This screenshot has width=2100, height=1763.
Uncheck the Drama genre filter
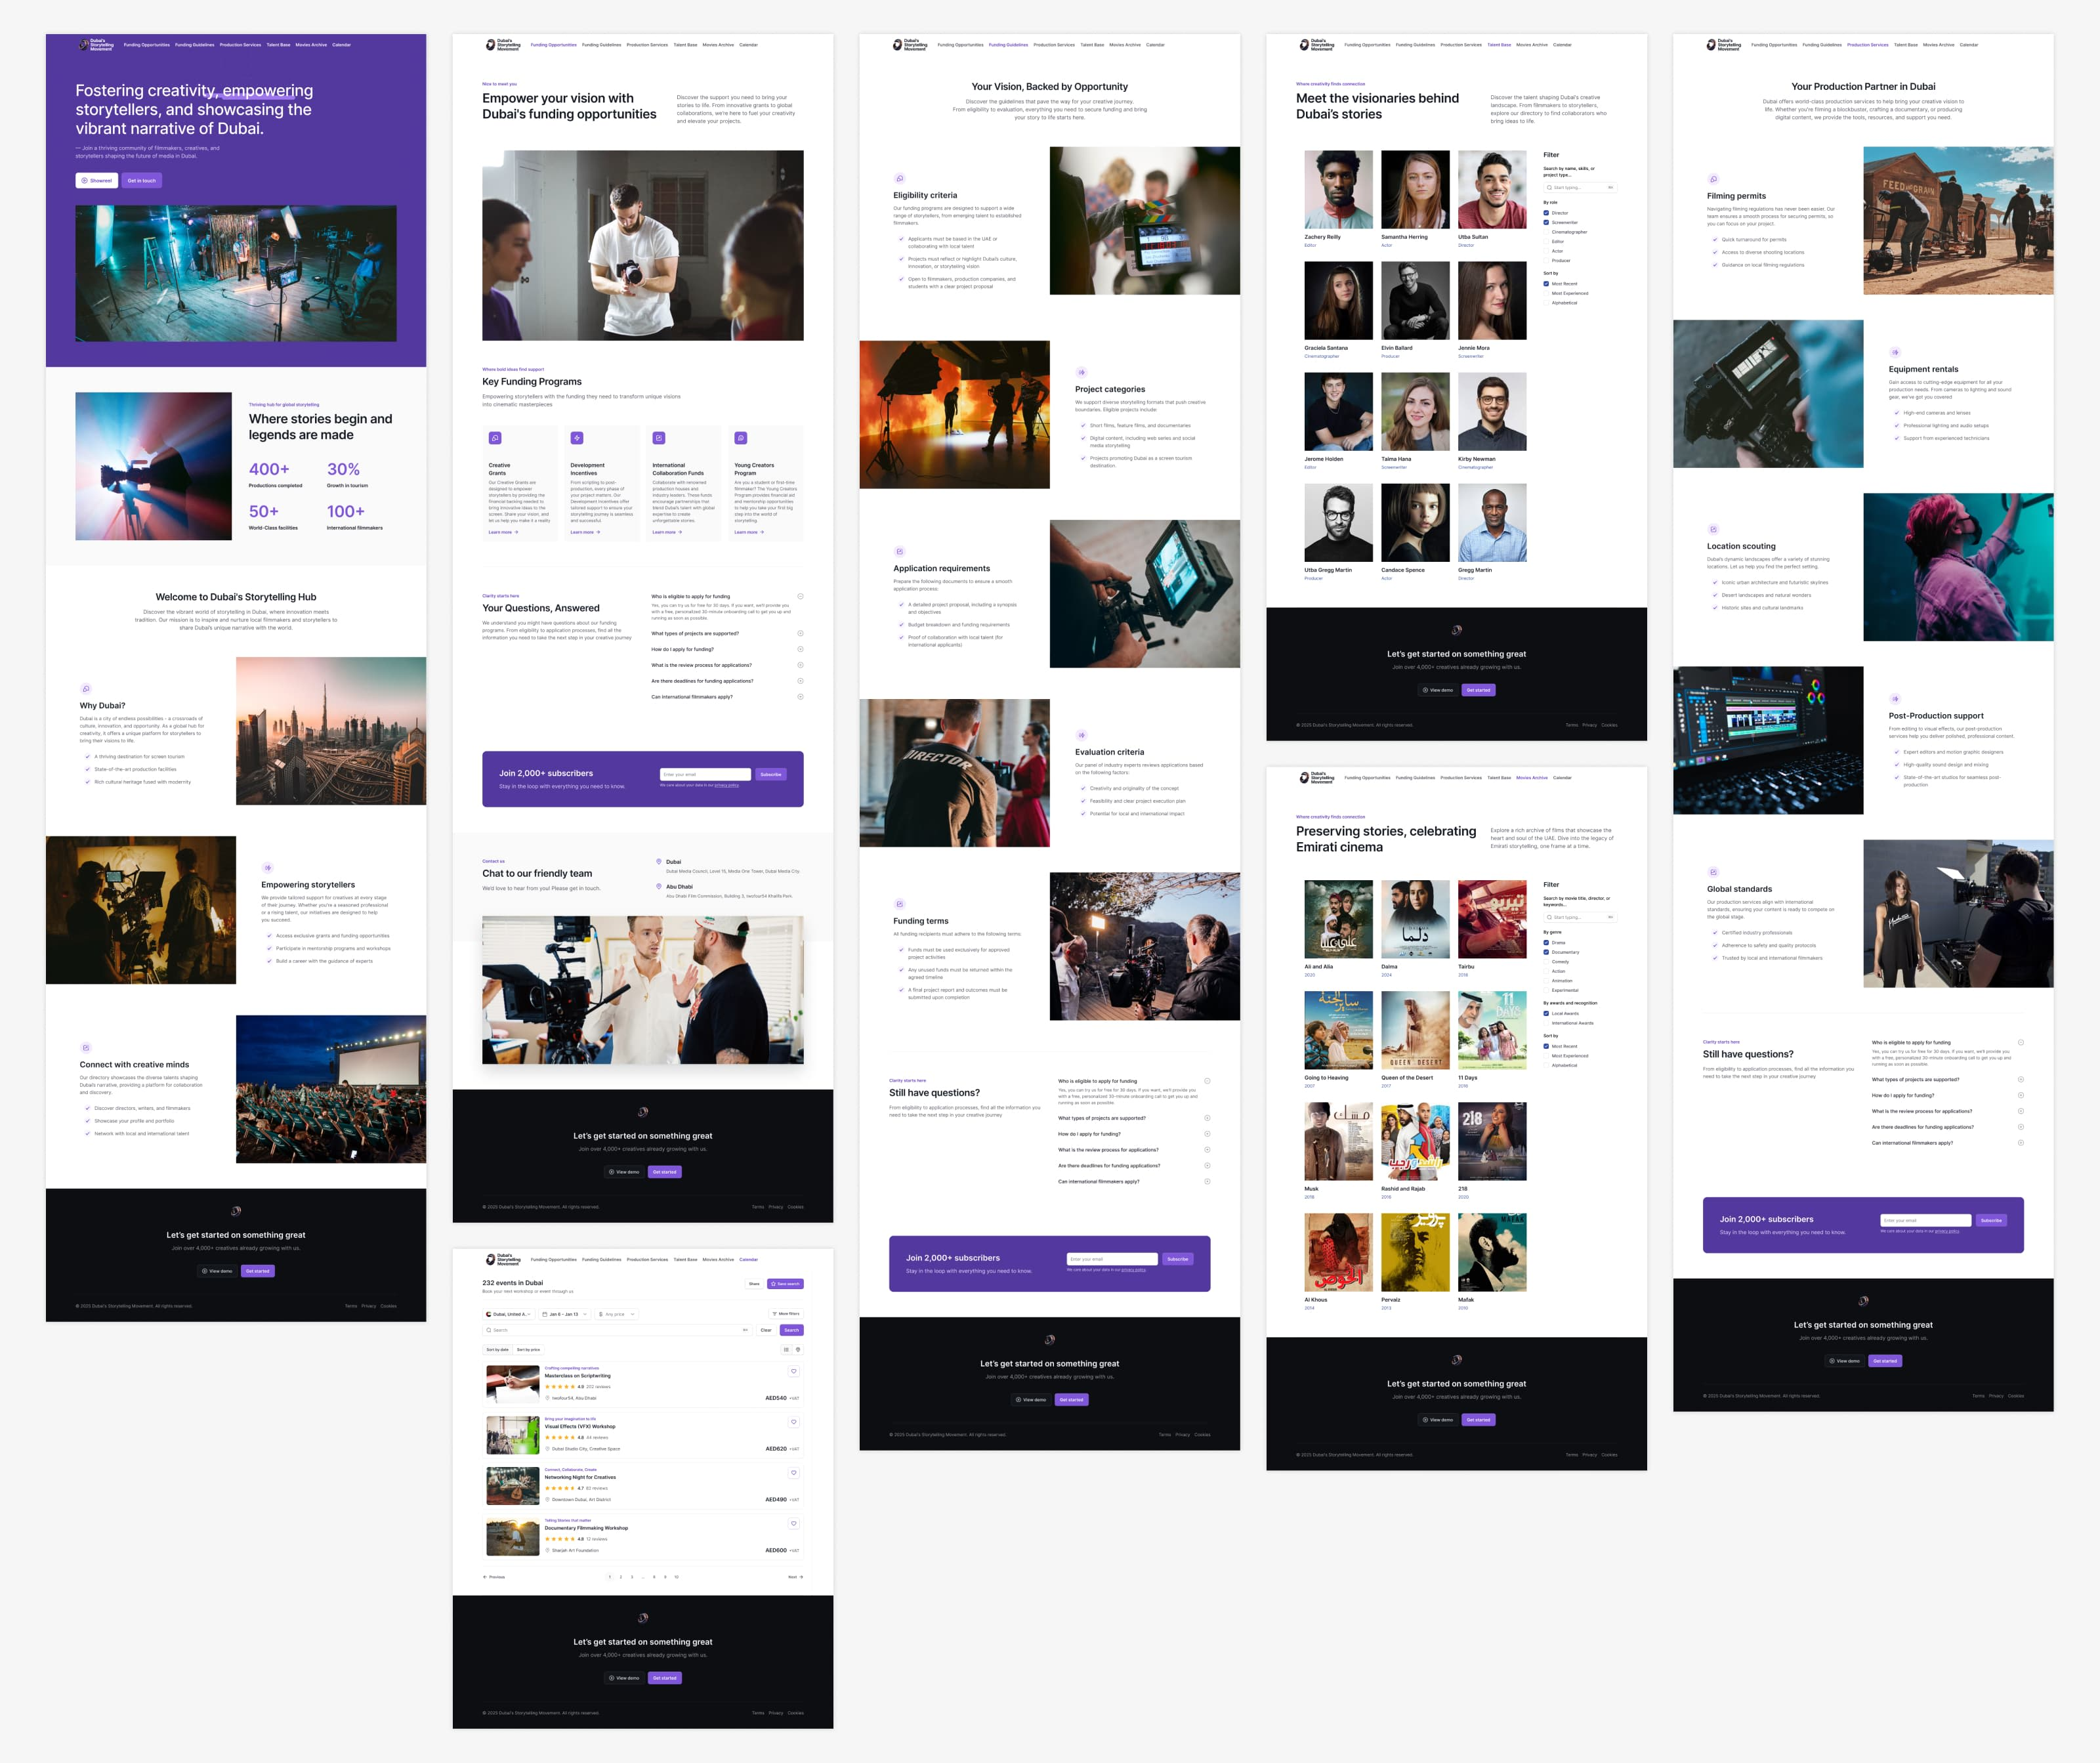click(x=1546, y=942)
